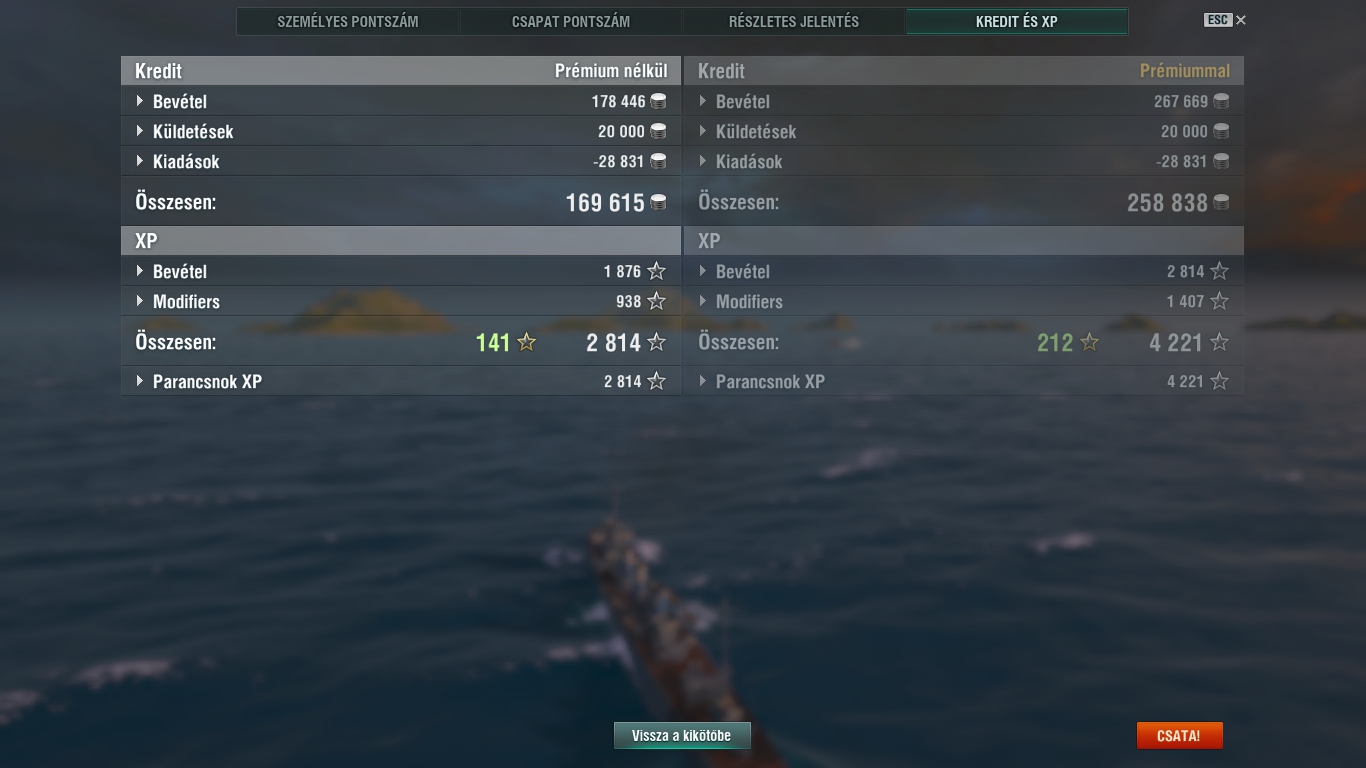1366x768 pixels.
Task: Click the gold star next to 141 free XP
Action: point(527,342)
